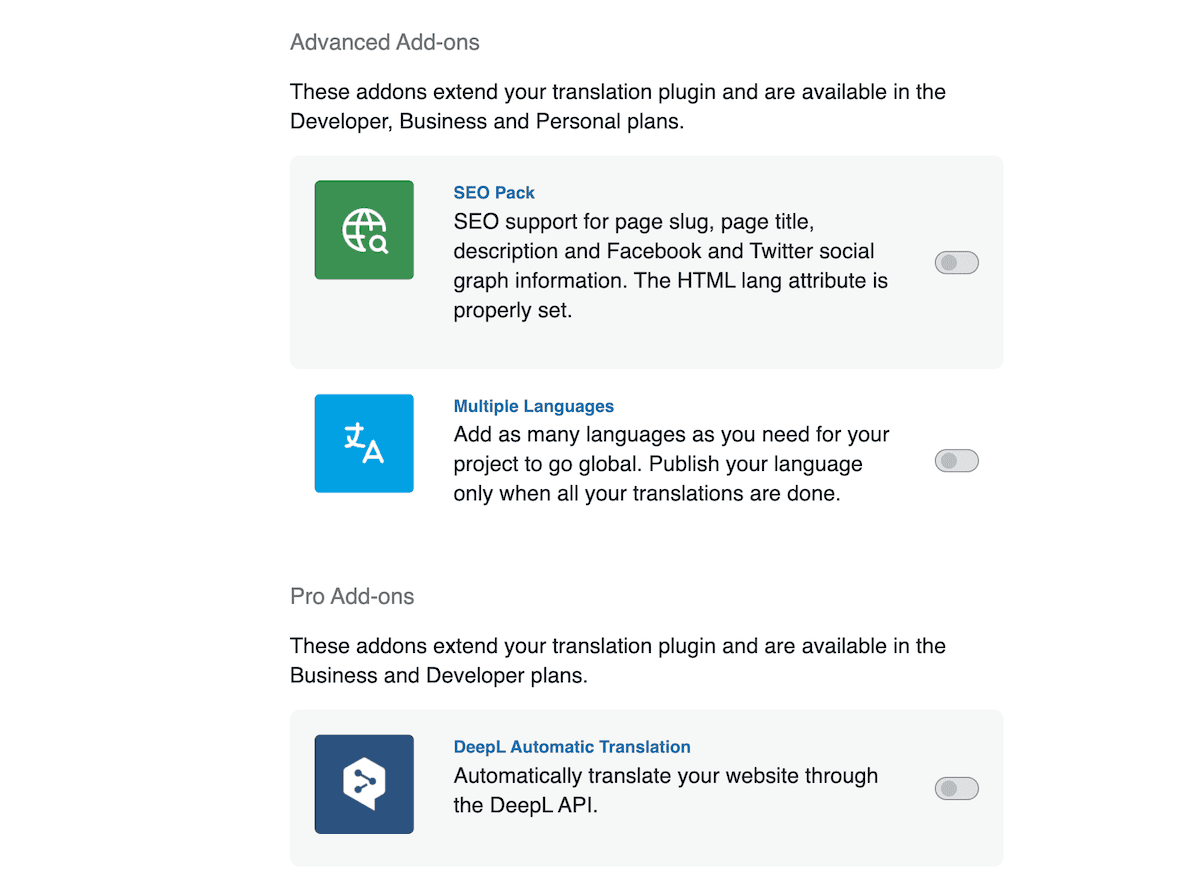Select the SEO Pack add-on thumbnail

tap(364, 230)
